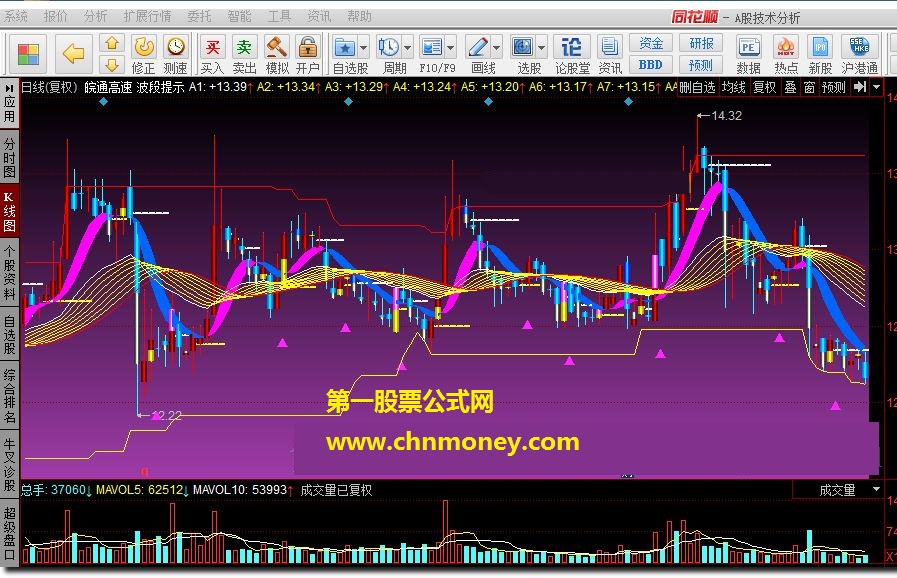
Task: Go back with the yellow left arrow
Action: click(x=73, y=54)
